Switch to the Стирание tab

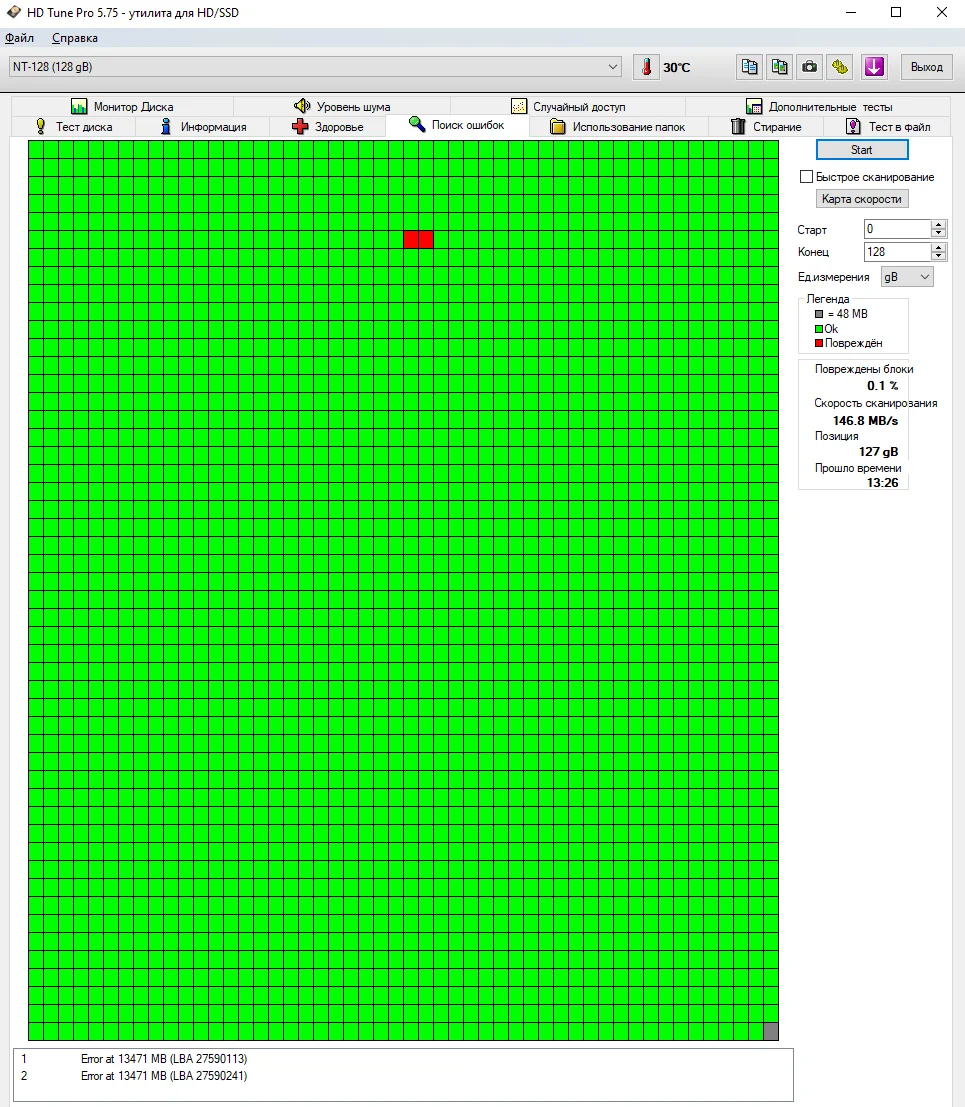pos(766,126)
